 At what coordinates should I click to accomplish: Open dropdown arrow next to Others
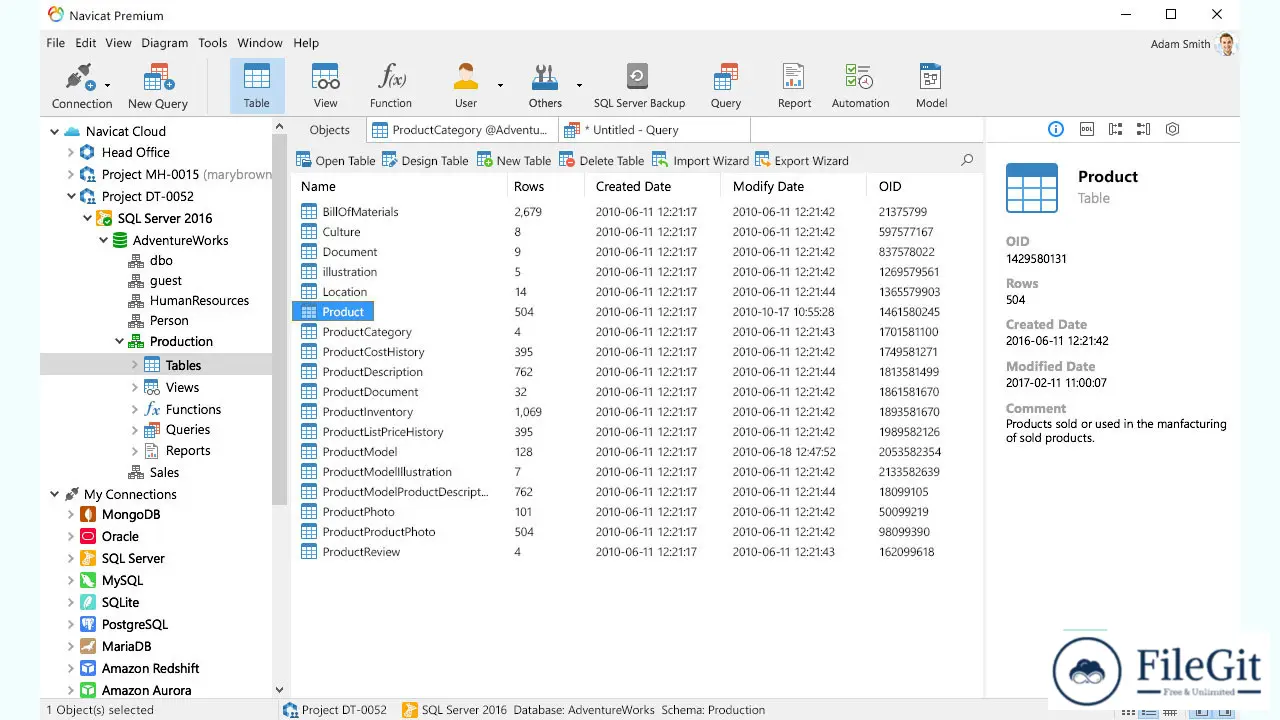(x=578, y=86)
